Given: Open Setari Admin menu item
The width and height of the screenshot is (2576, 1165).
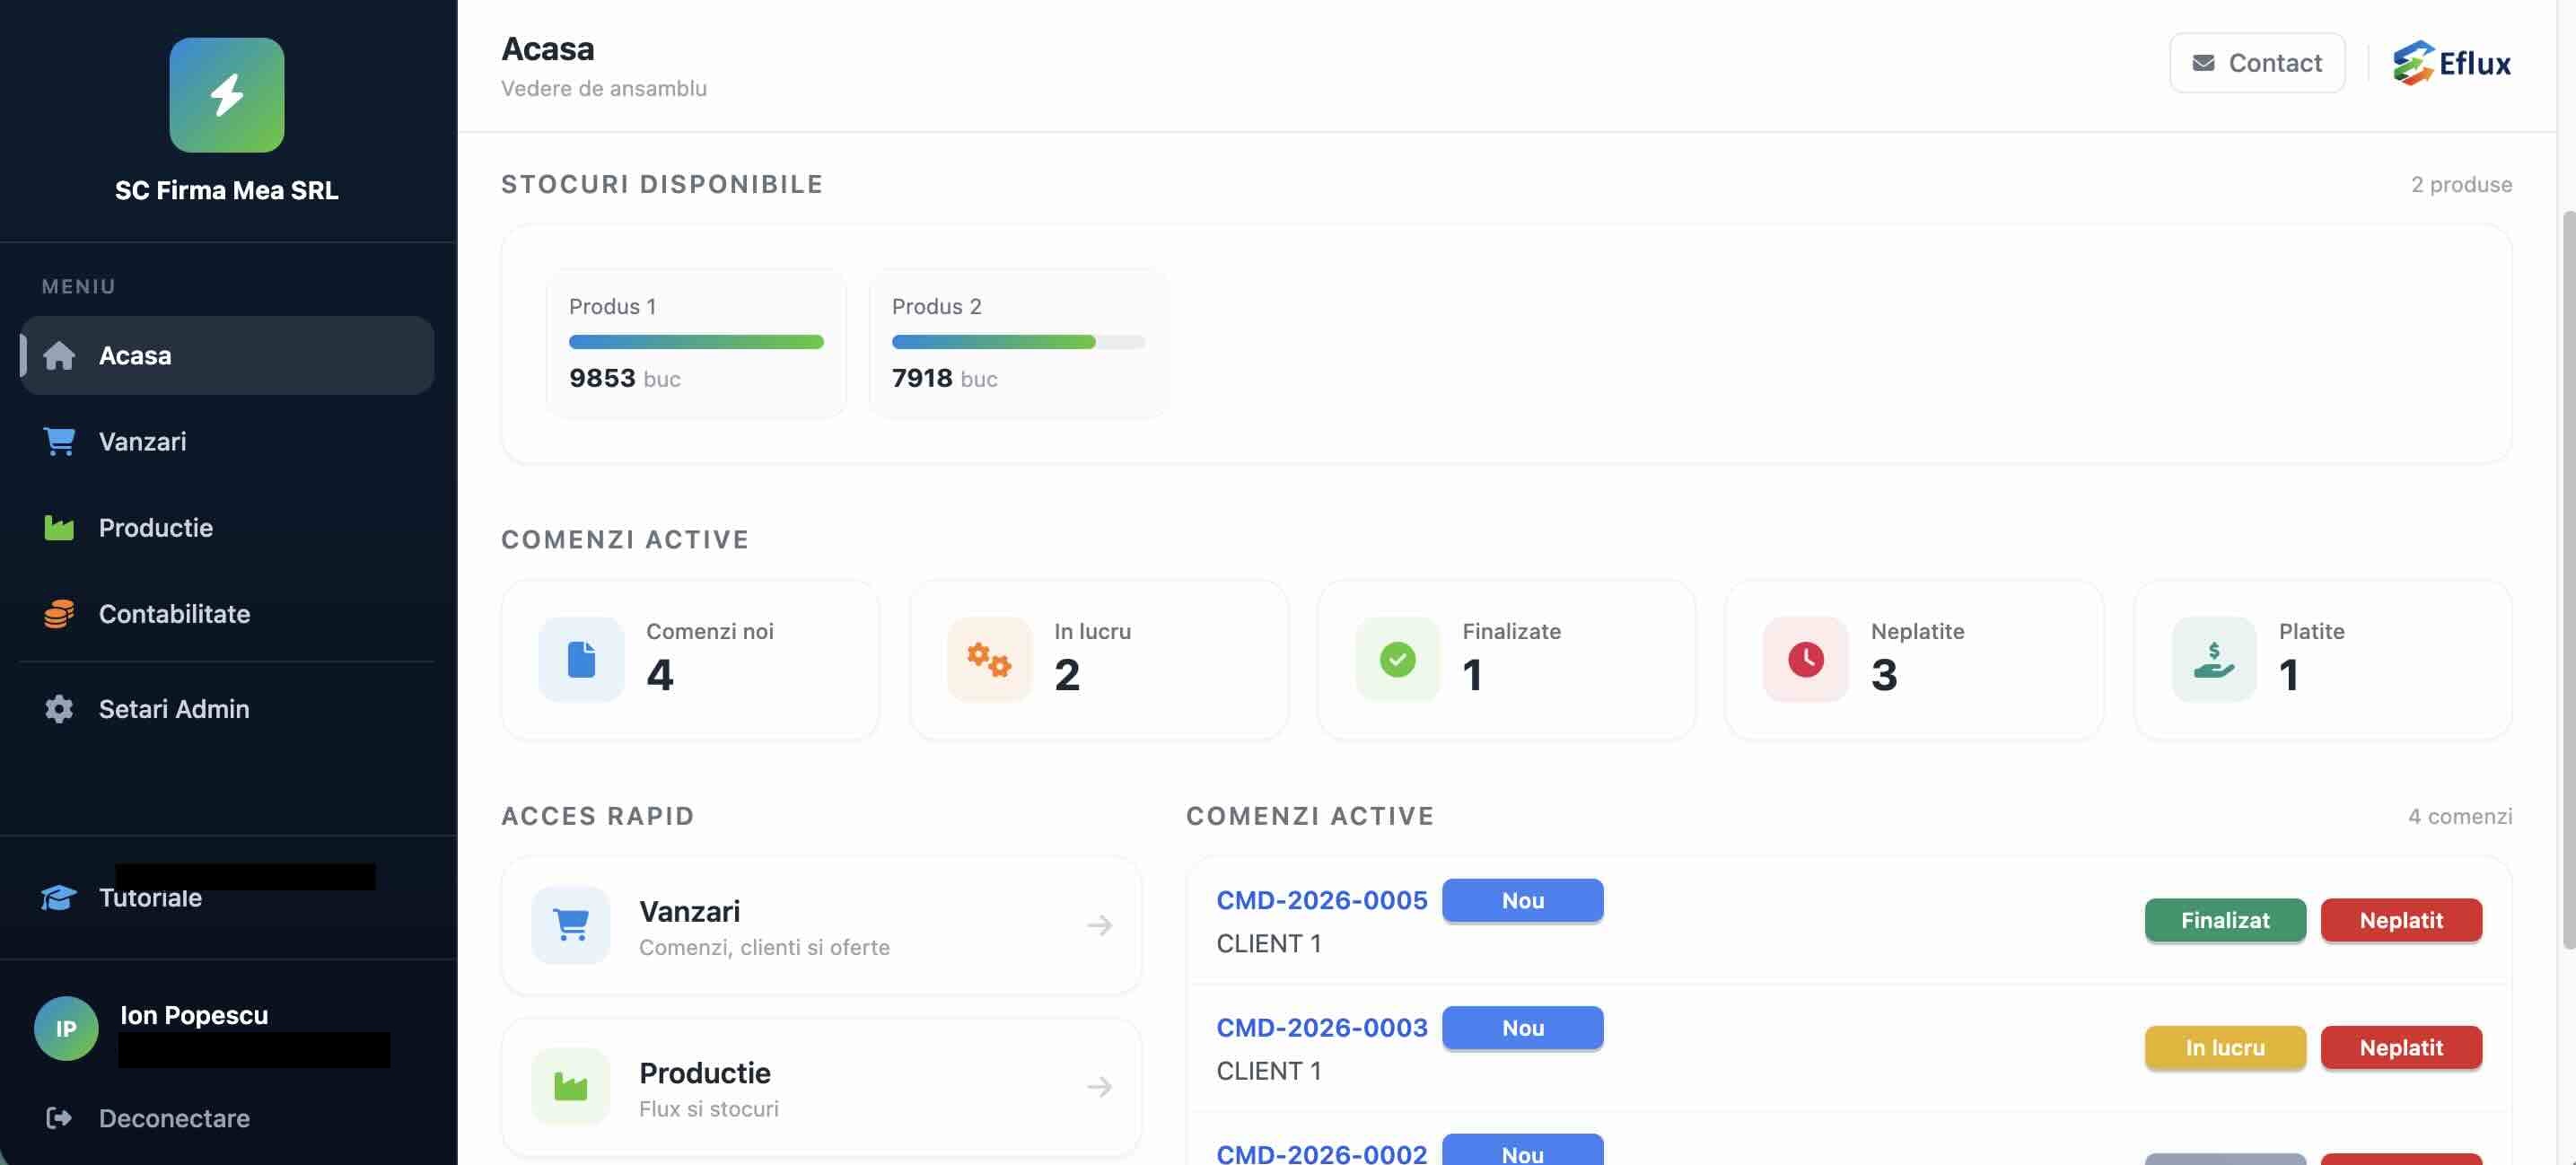Looking at the screenshot, I should click(227, 708).
